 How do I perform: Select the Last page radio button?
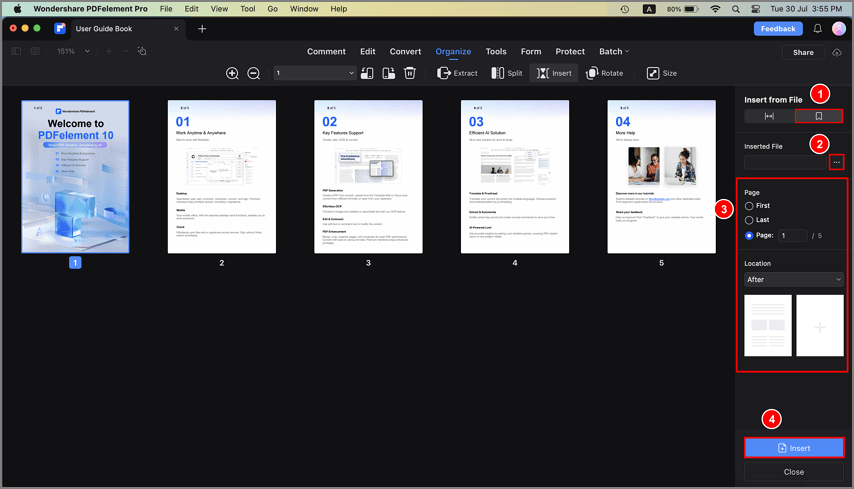[x=749, y=220]
